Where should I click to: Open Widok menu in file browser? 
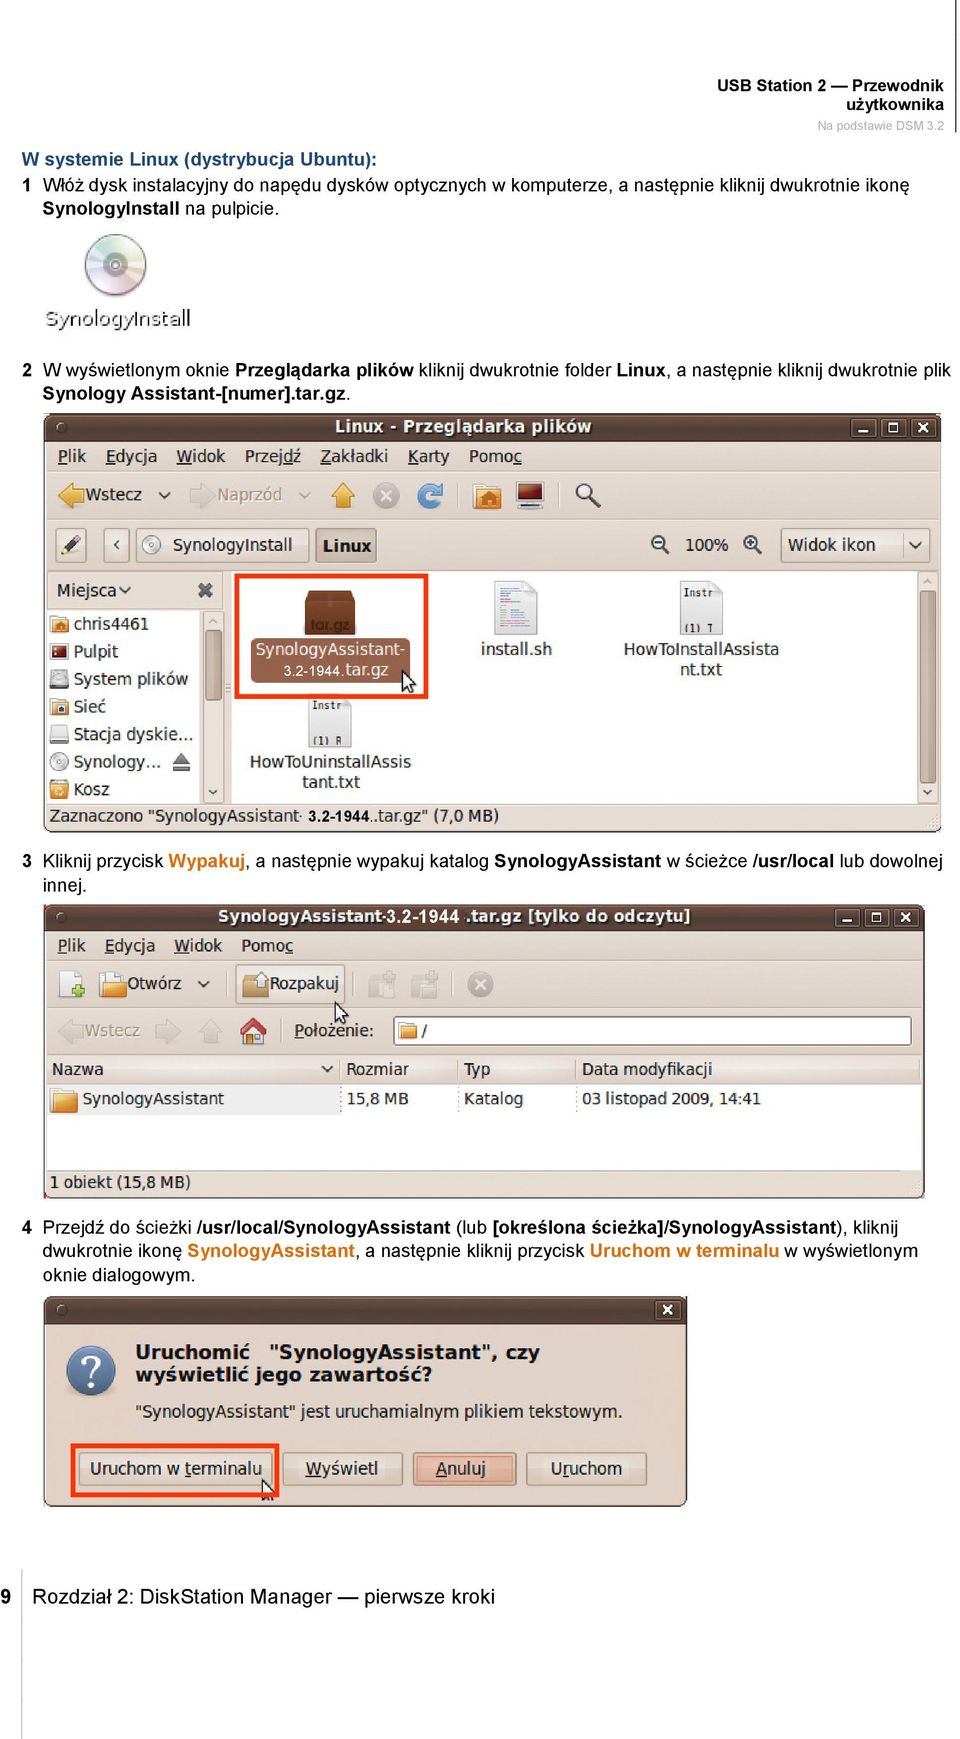pos(200,456)
